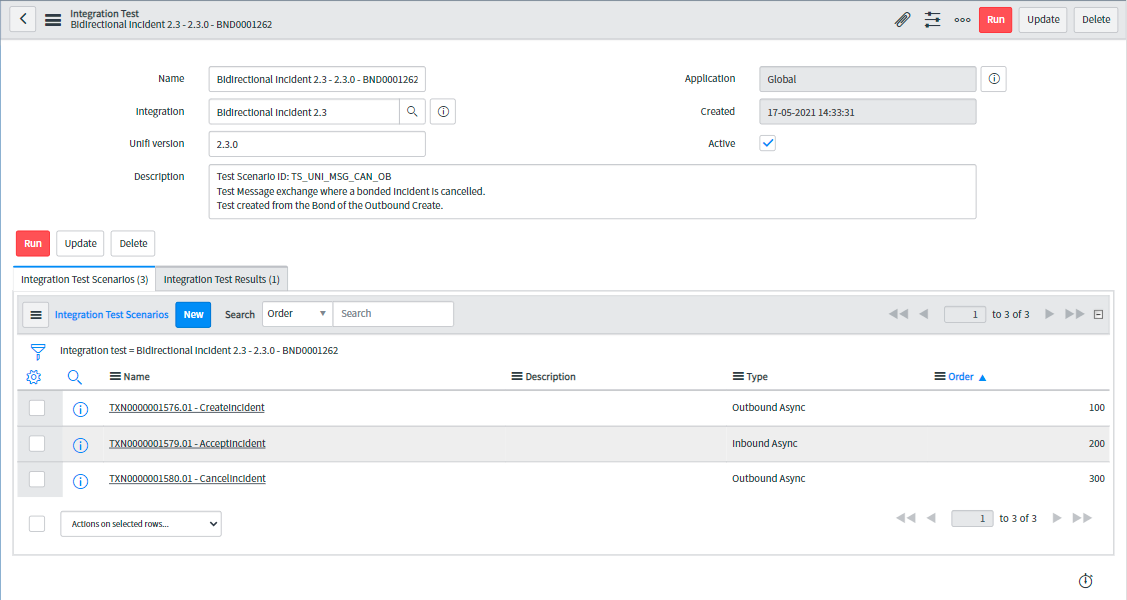Uncheck the Active checkbox
Screen dimensions: 1127x600
[x=768, y=144]
